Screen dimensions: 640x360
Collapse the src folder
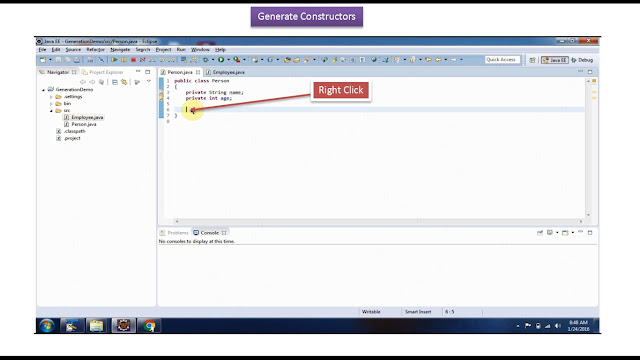(51, 111)
